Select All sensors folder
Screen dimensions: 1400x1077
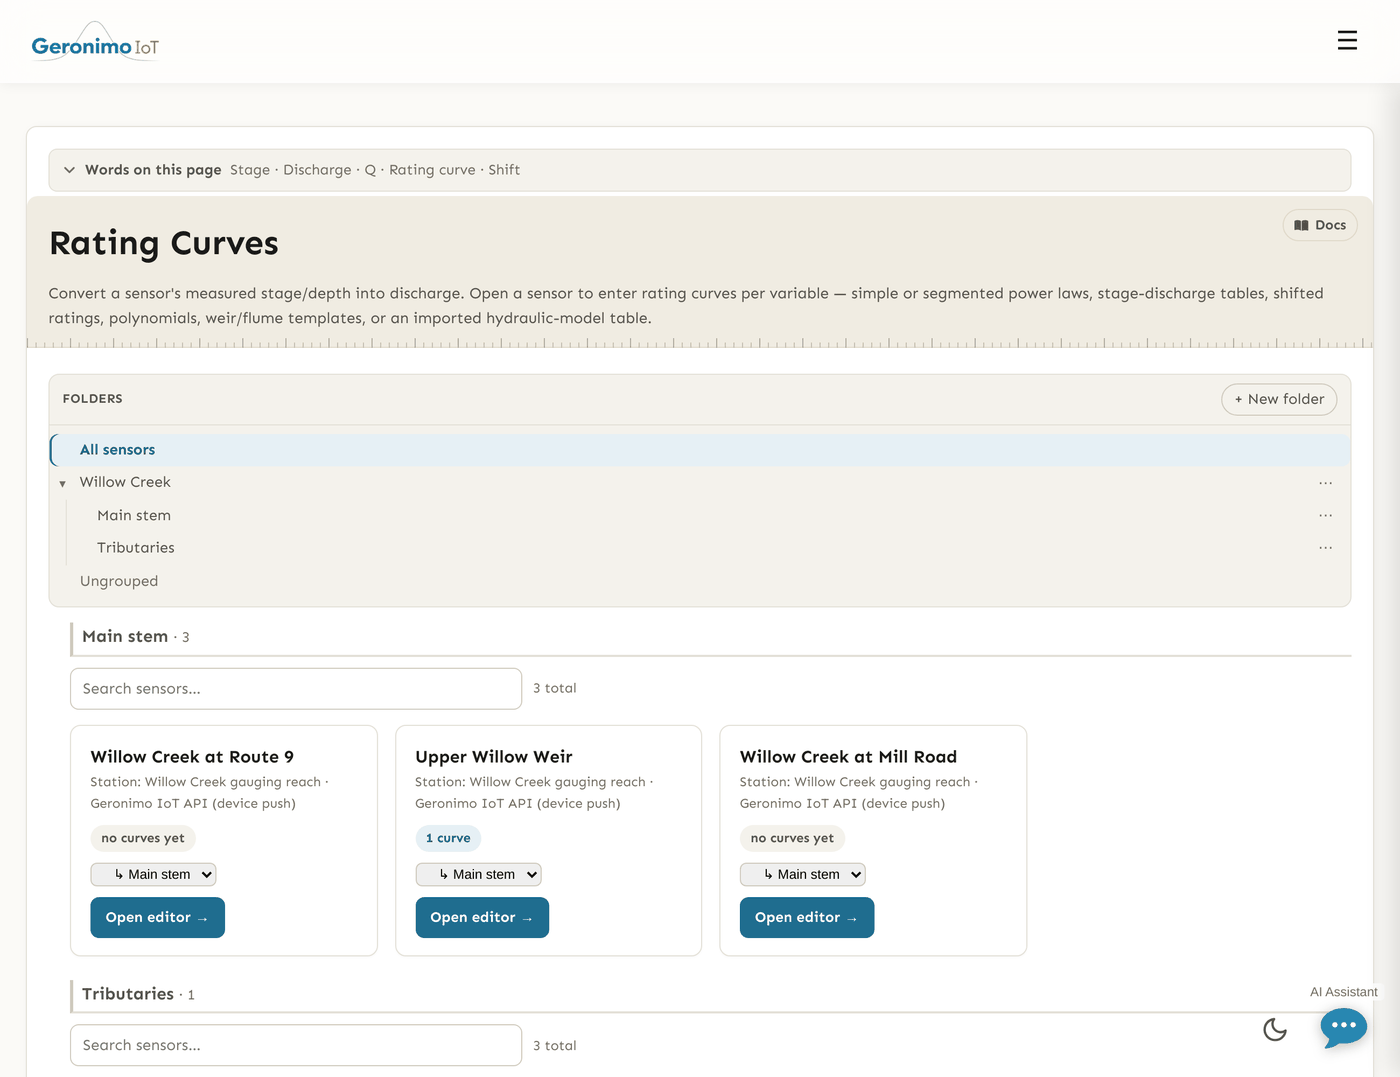click(x=700, y=450)
